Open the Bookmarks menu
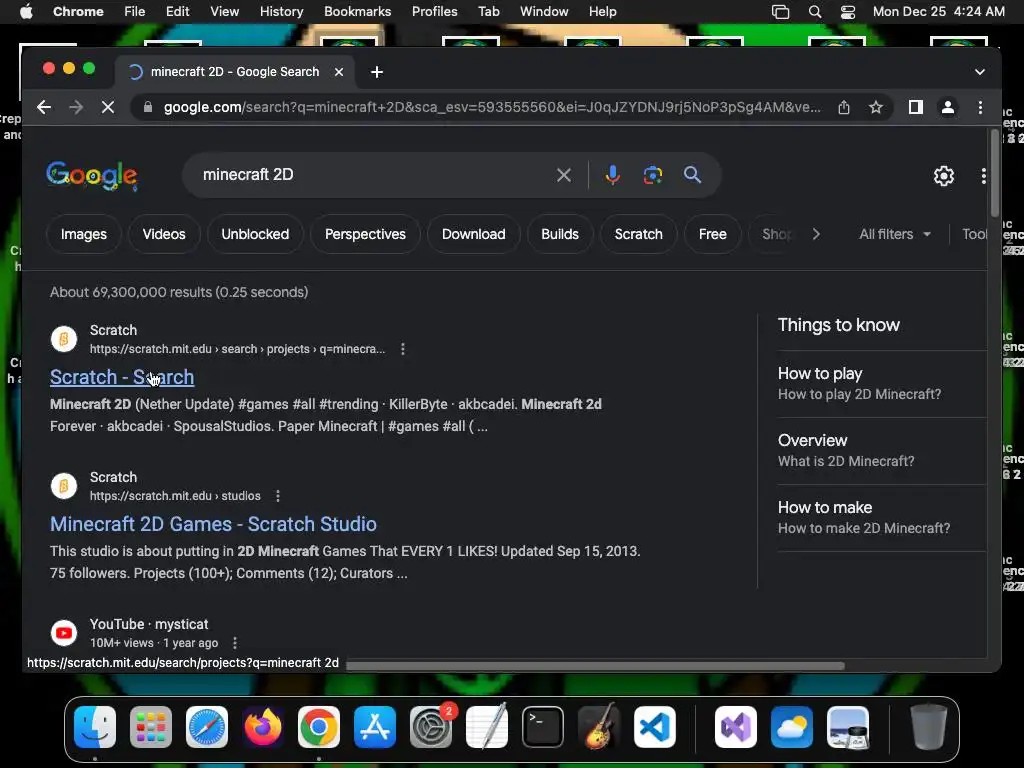Image resolution: width=1024 pixels, height=768 pixels. pos(357,12)
